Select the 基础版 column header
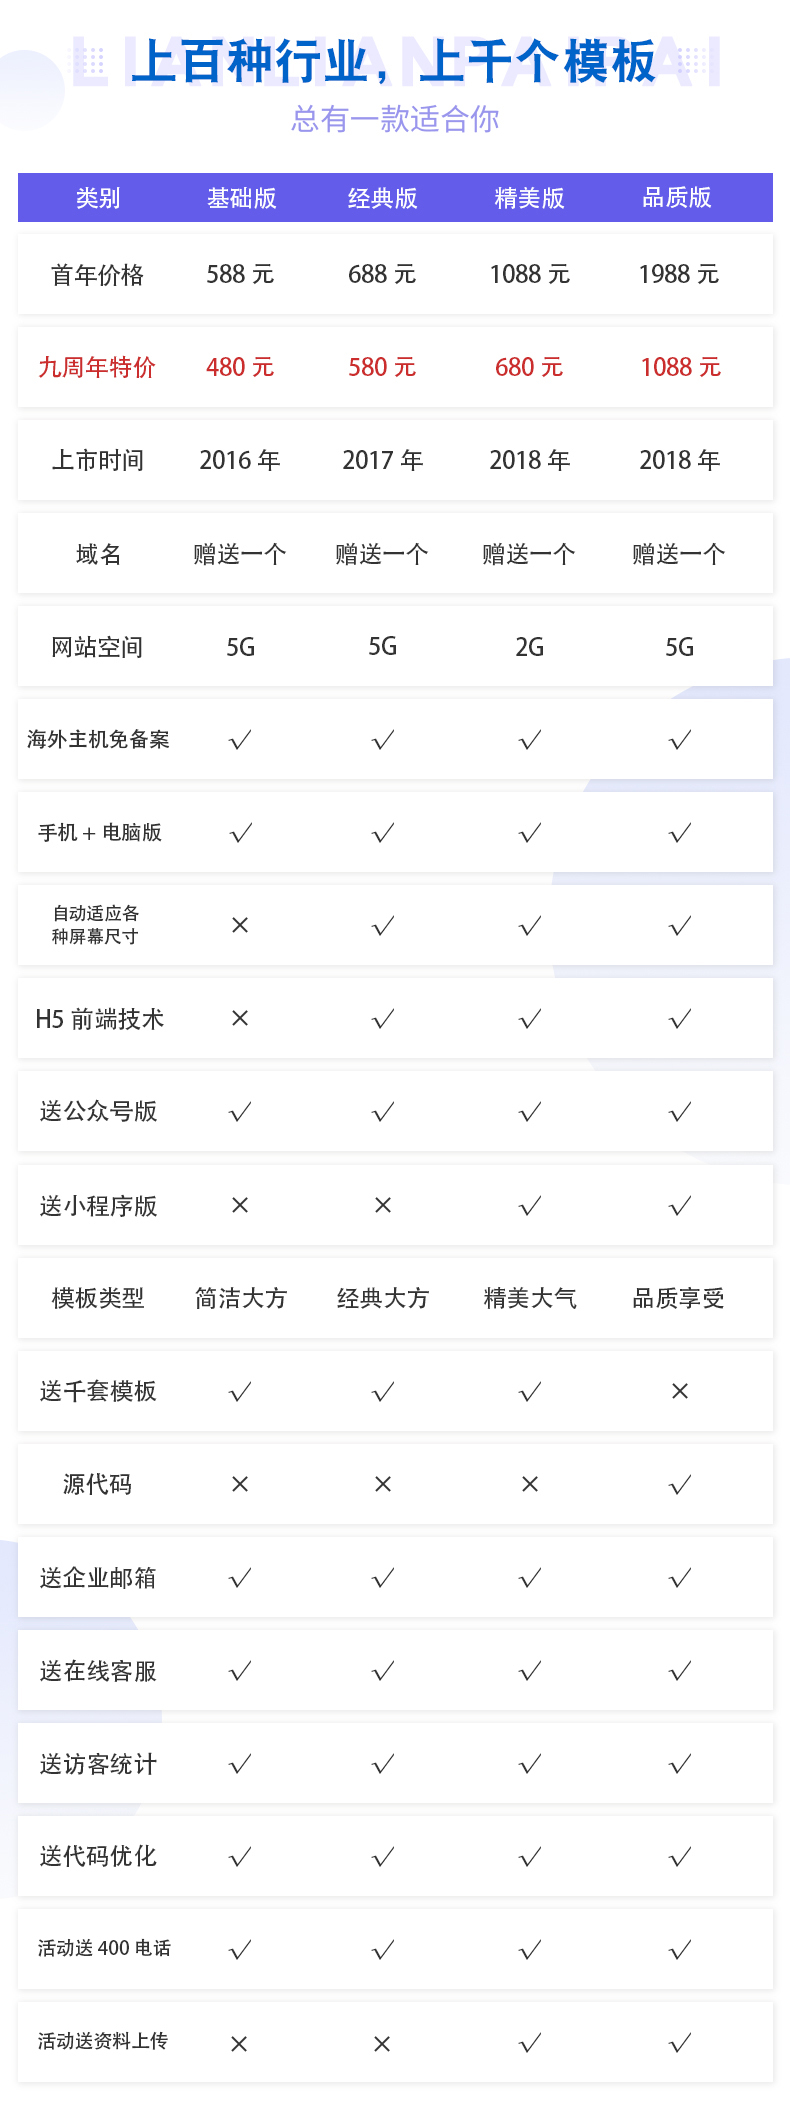The height and width of the screenshot is (2127, 790). [x=241, y=198]
